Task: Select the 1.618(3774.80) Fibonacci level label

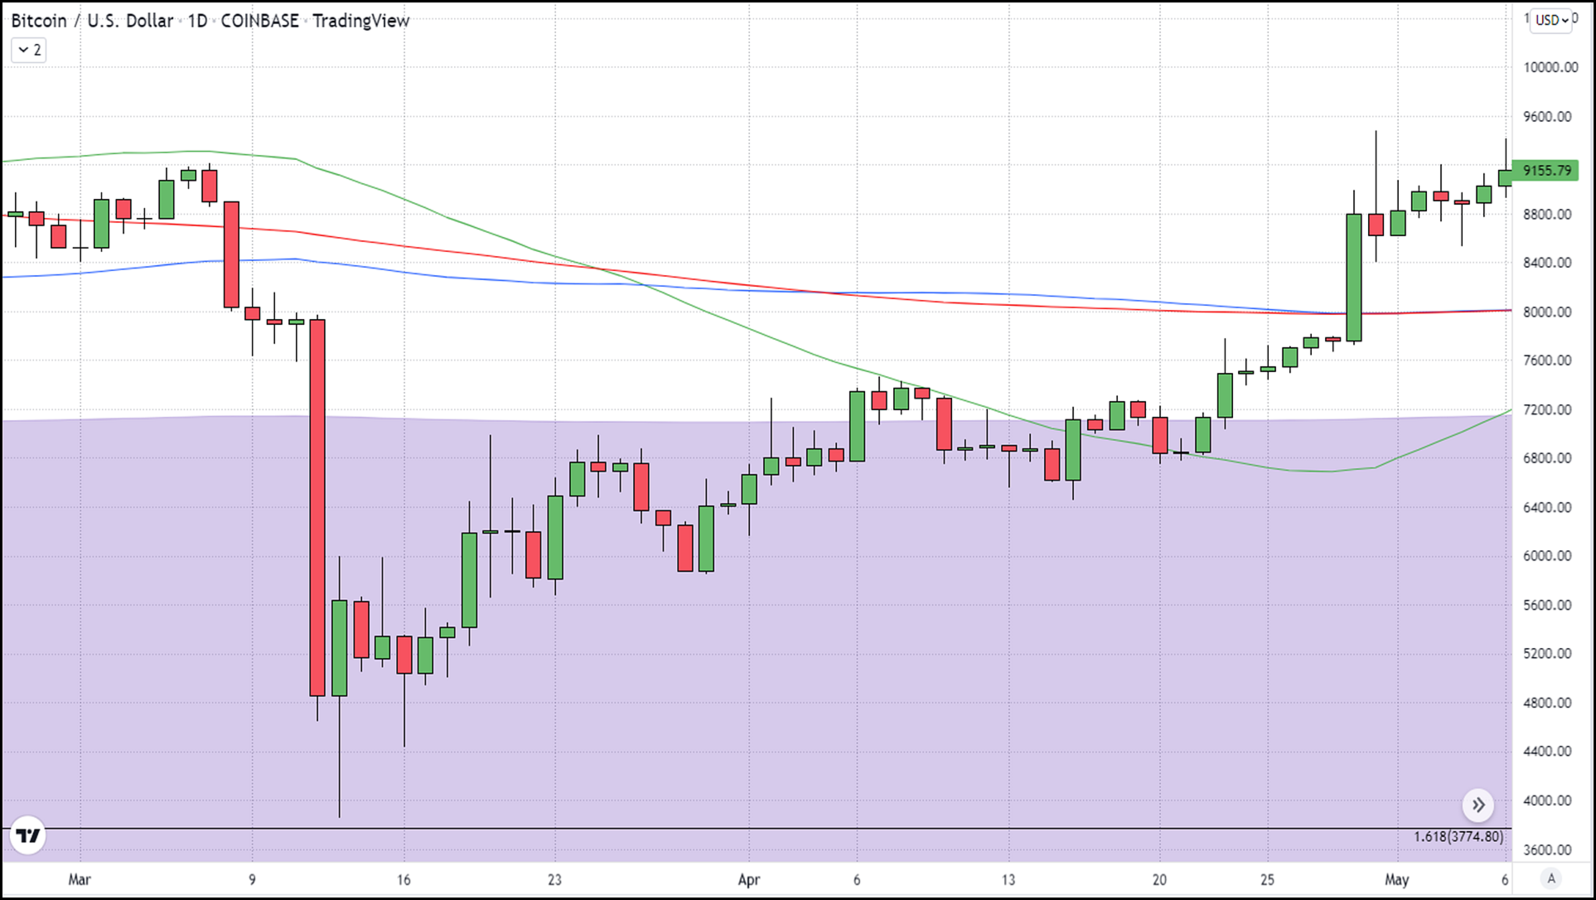Action: pos(1458,836)
